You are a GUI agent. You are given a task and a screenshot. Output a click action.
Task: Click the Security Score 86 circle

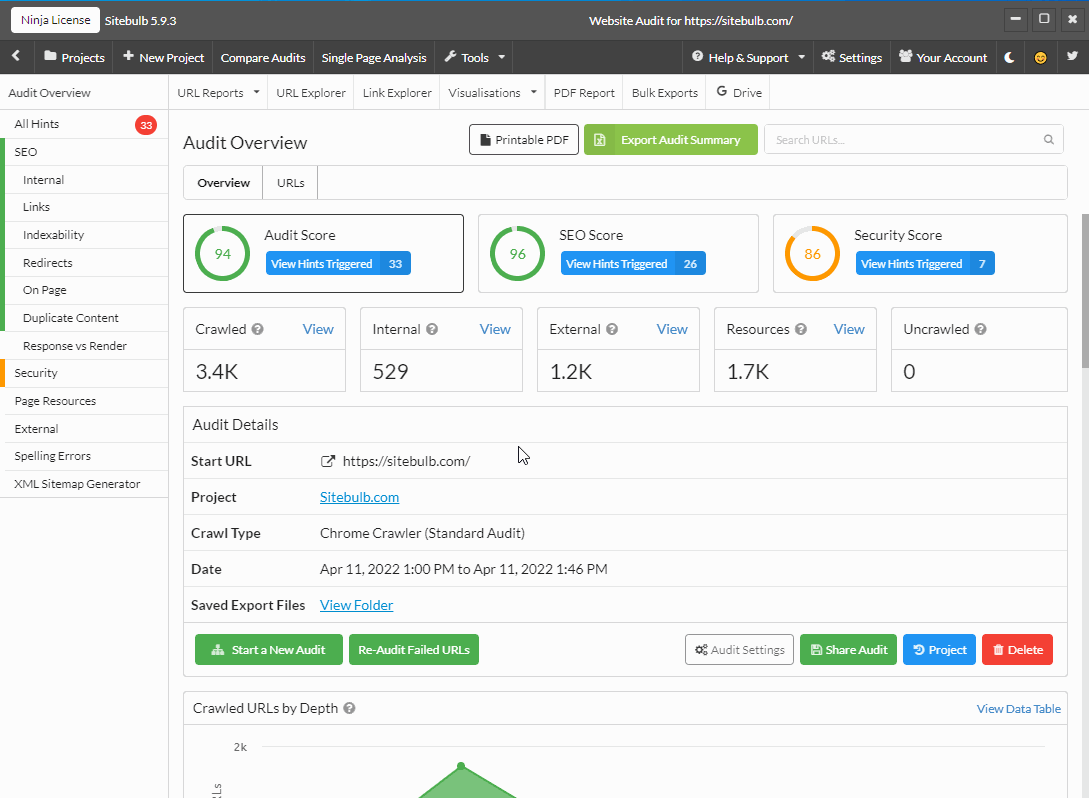pos(813,253)
